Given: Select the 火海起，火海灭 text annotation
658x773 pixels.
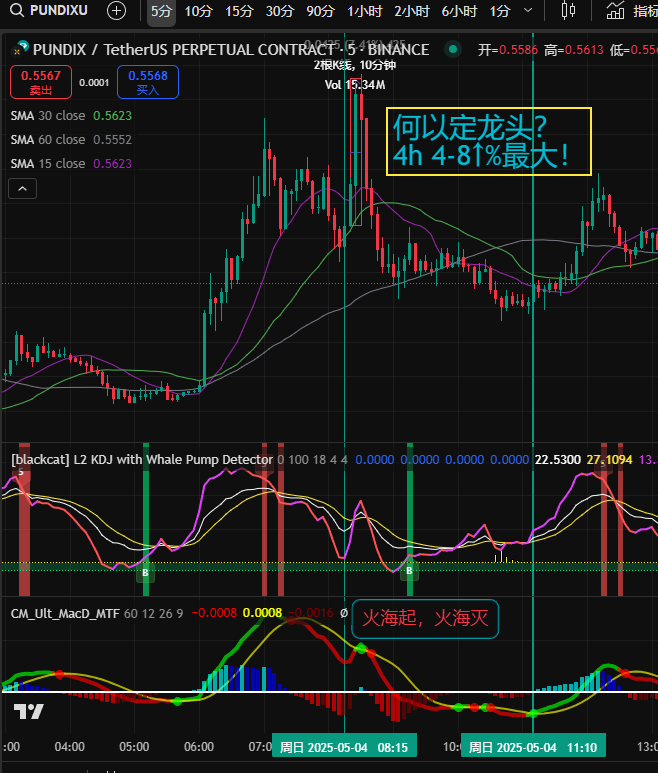Looking at the screenshot, I should (x=425, y=618).
